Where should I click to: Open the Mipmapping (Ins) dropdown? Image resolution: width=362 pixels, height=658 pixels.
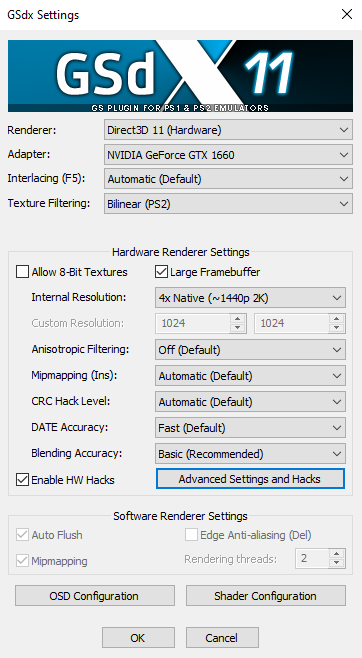(x=250, y=376)
